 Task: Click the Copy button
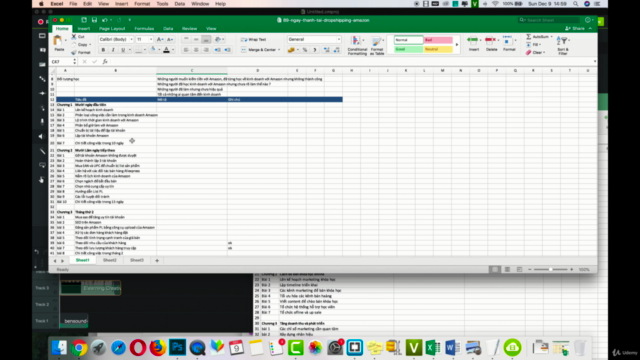[80, 44]
